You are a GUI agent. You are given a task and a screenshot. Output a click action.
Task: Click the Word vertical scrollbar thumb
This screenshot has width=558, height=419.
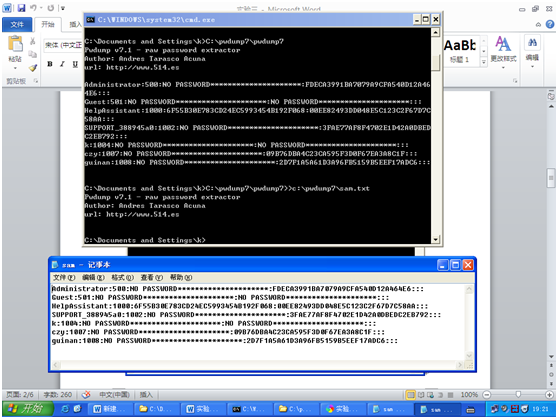(551, 177)
